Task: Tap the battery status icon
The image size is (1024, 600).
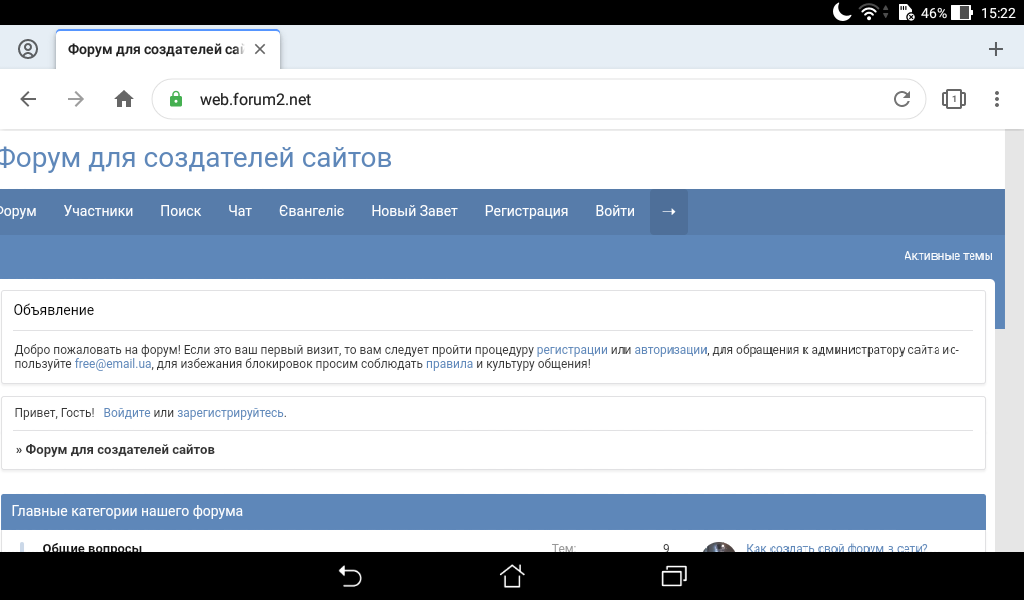Action: 961,12
